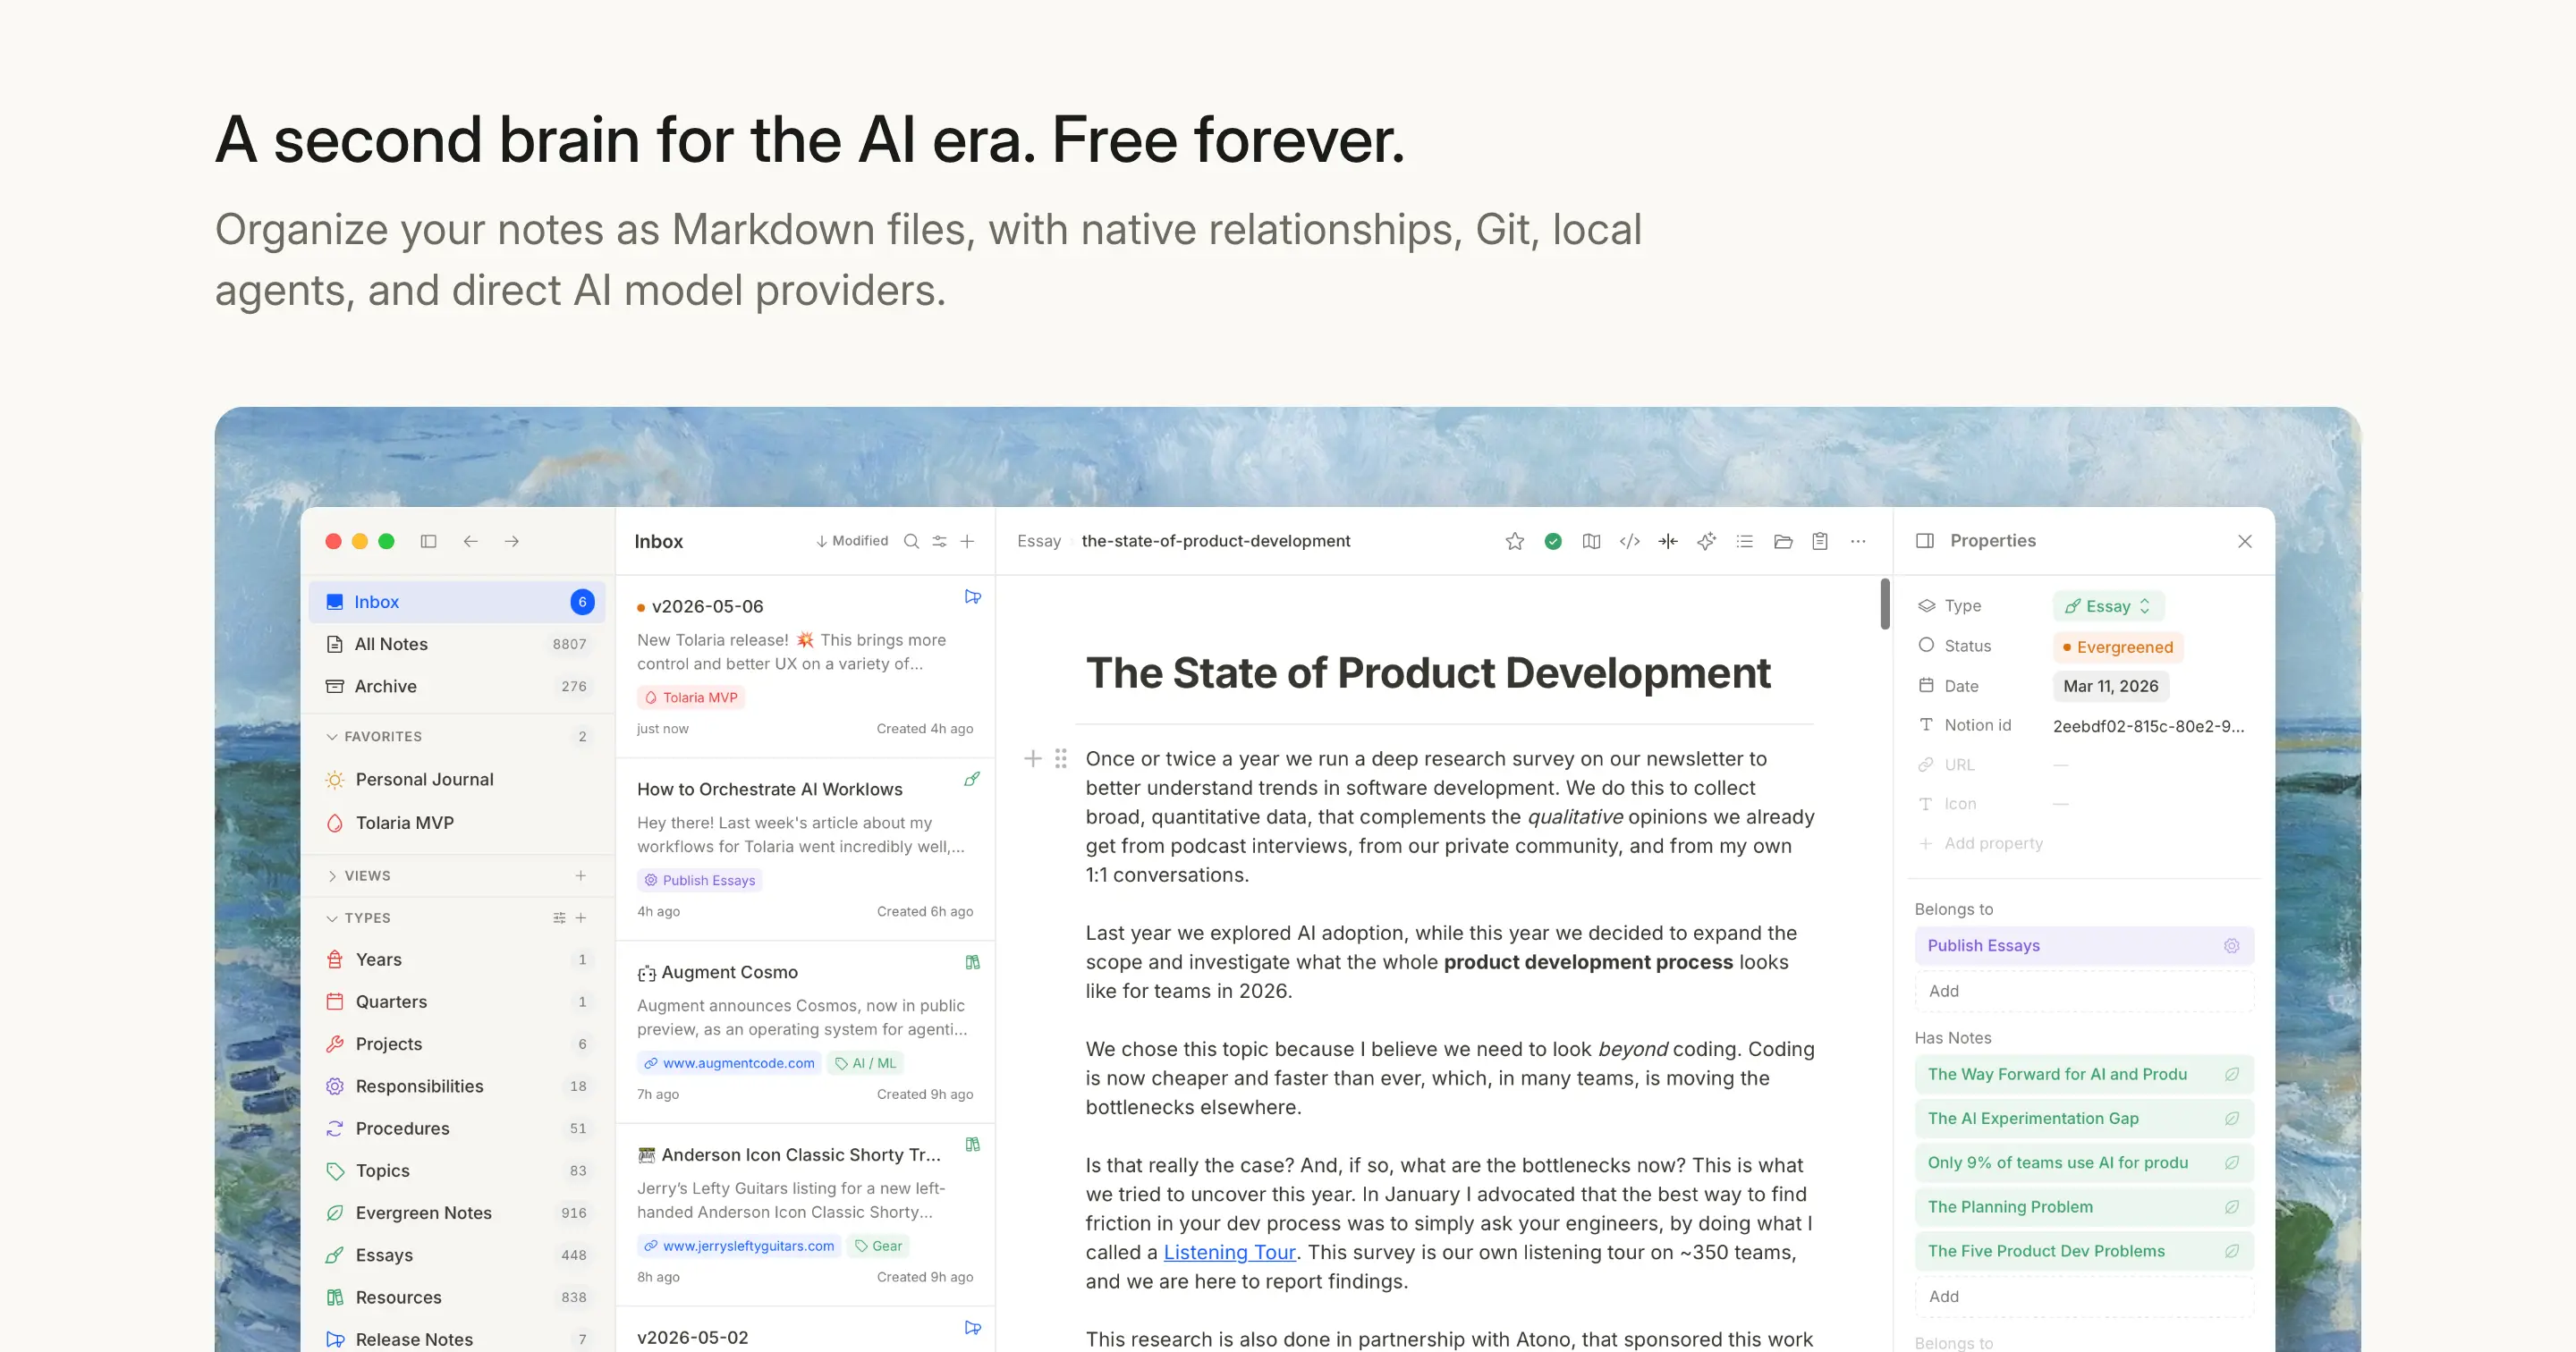Click the narrow-width arrows icon

click(x=1668, y=541)
